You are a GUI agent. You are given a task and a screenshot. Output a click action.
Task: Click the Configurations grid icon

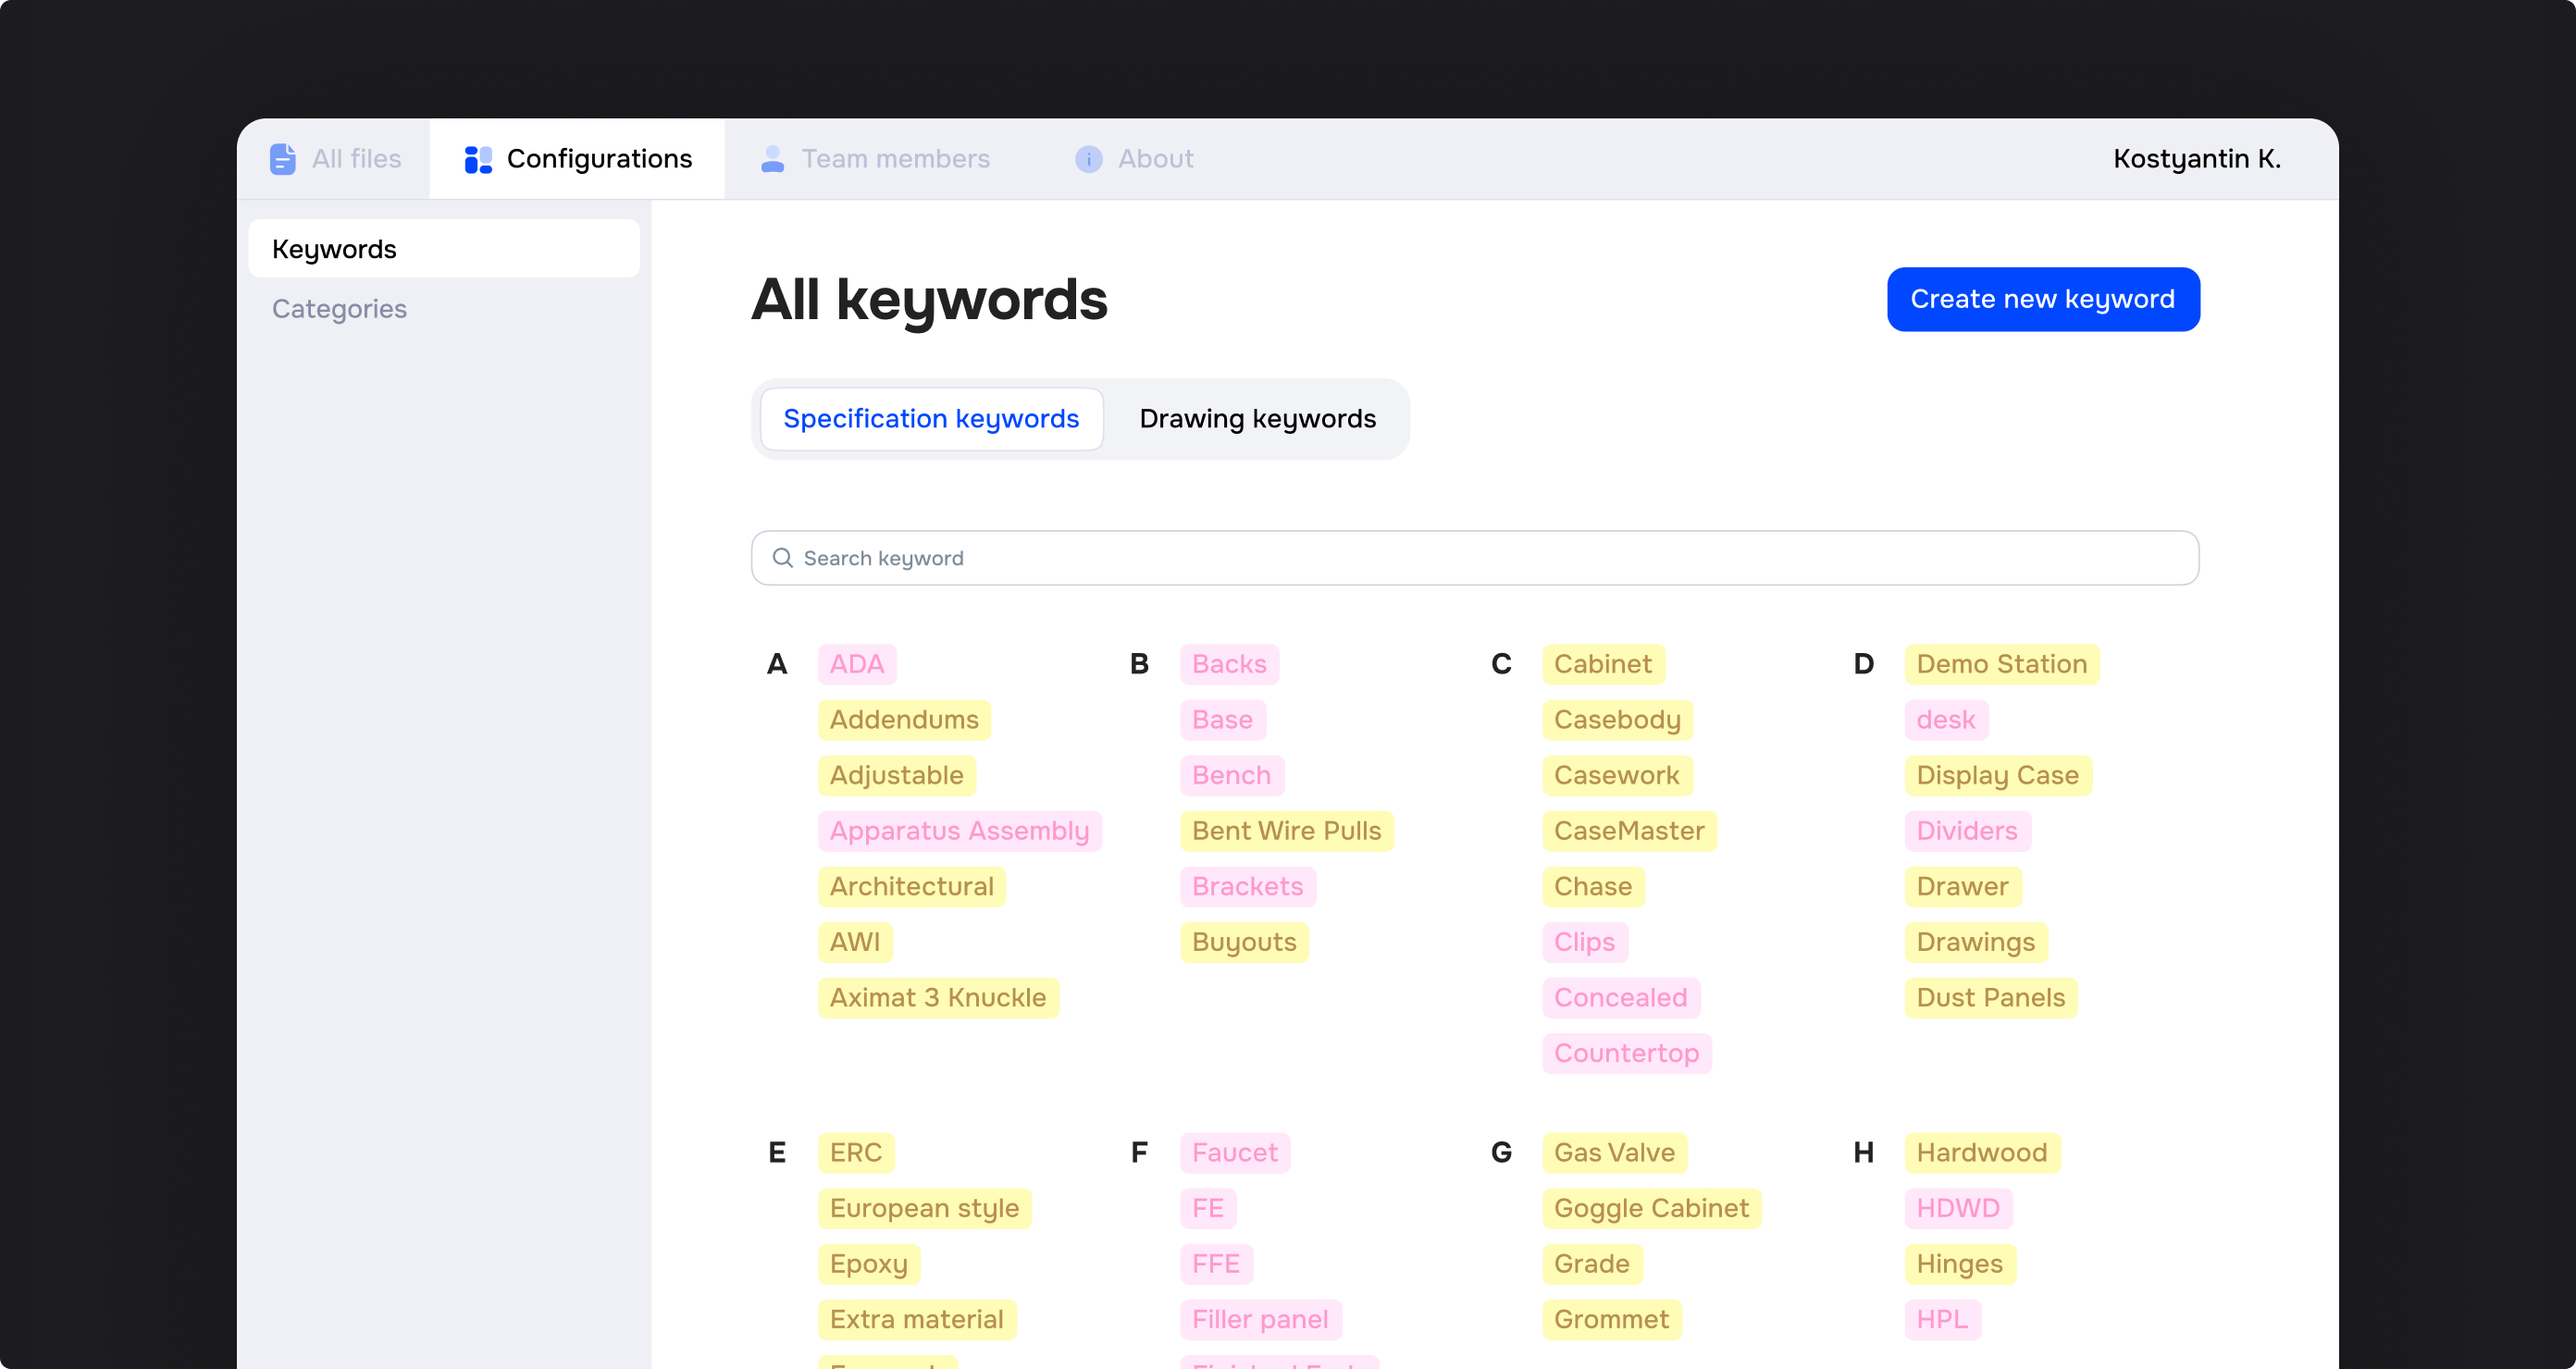(x=478, y=159)
